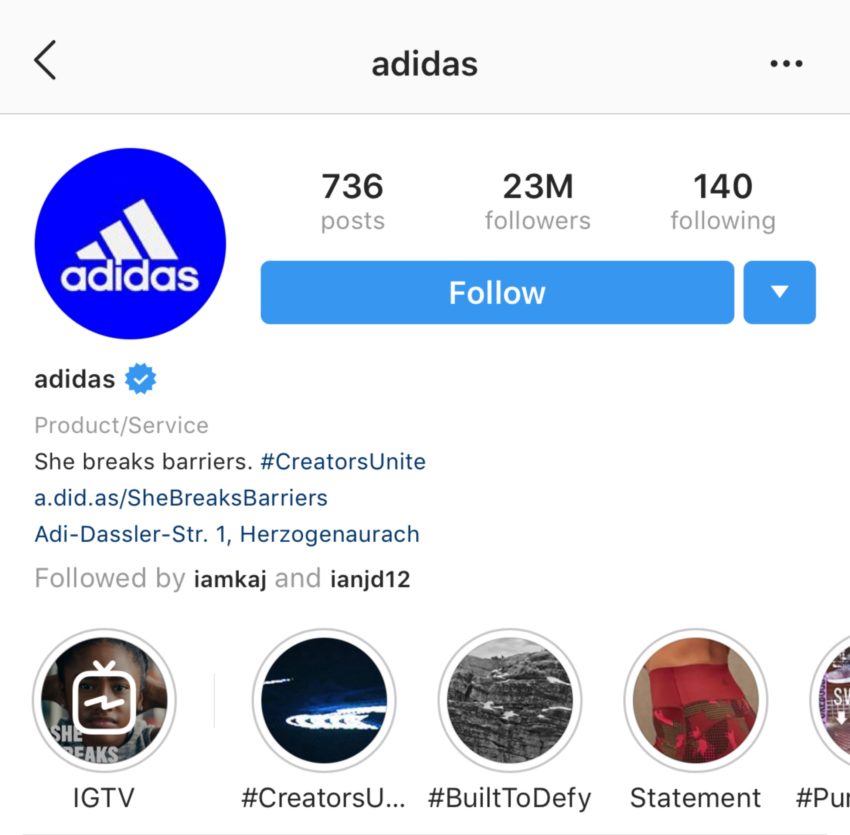Image resolution: width=850 pixels, height=835 pixels.
Task: Open the a.did.as/SheBreaksBarriers link
Action: (181, 497)
